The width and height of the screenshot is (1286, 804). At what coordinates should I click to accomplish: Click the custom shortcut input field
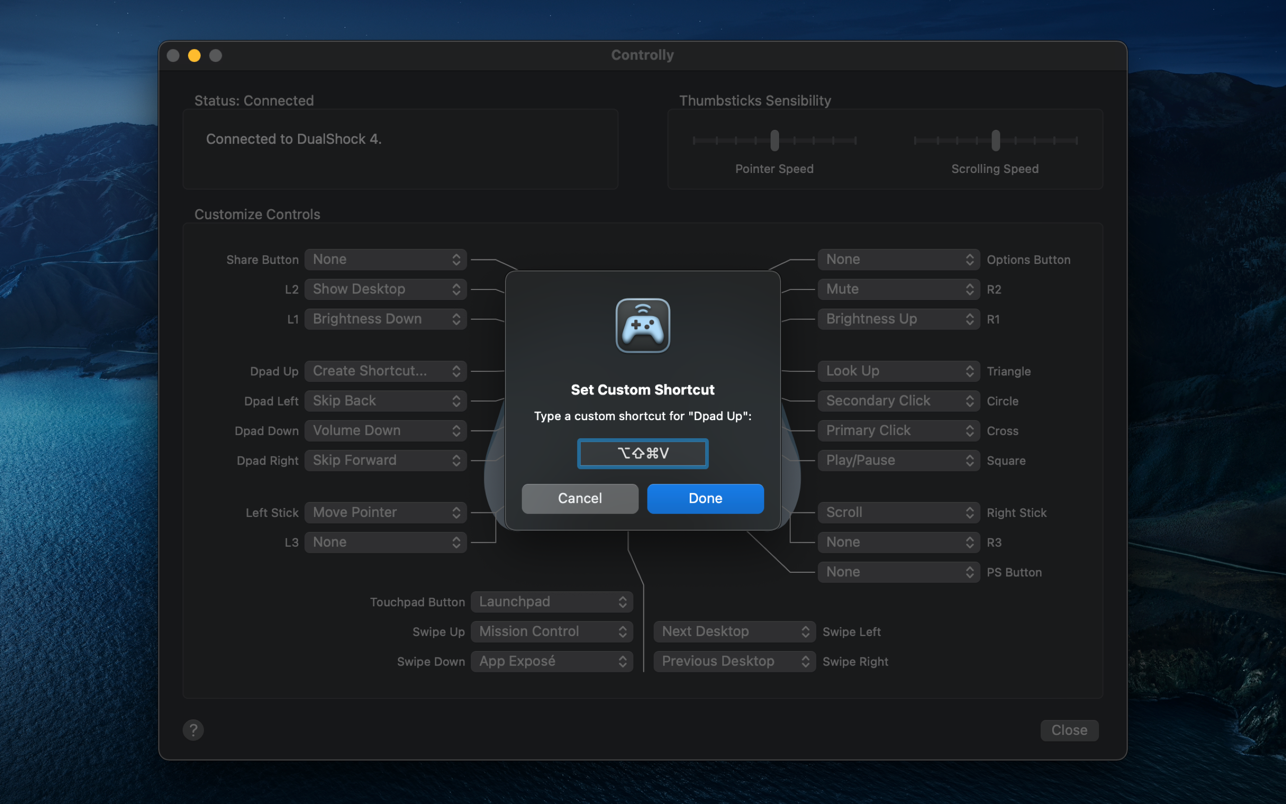point(642,453)
